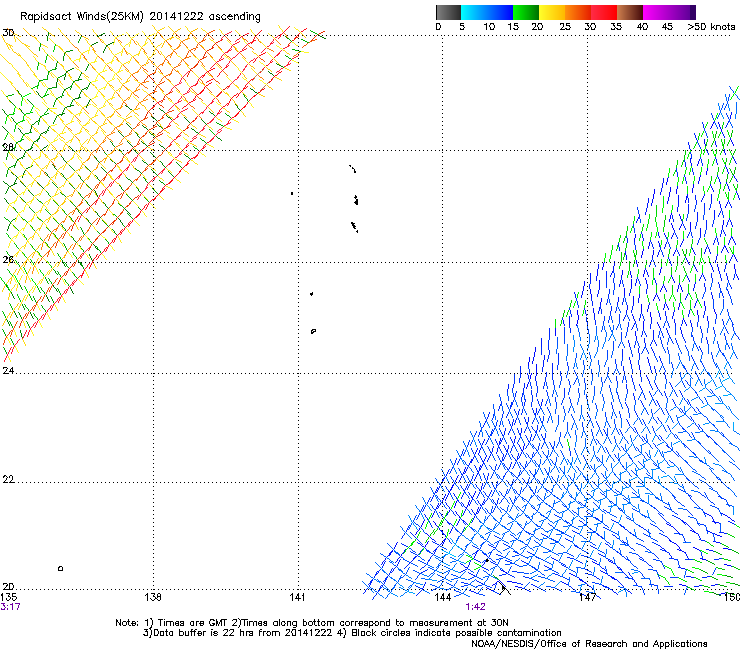
Task: Click the longitude label '135' on bottom axis
Action: [x=8, y=598]
